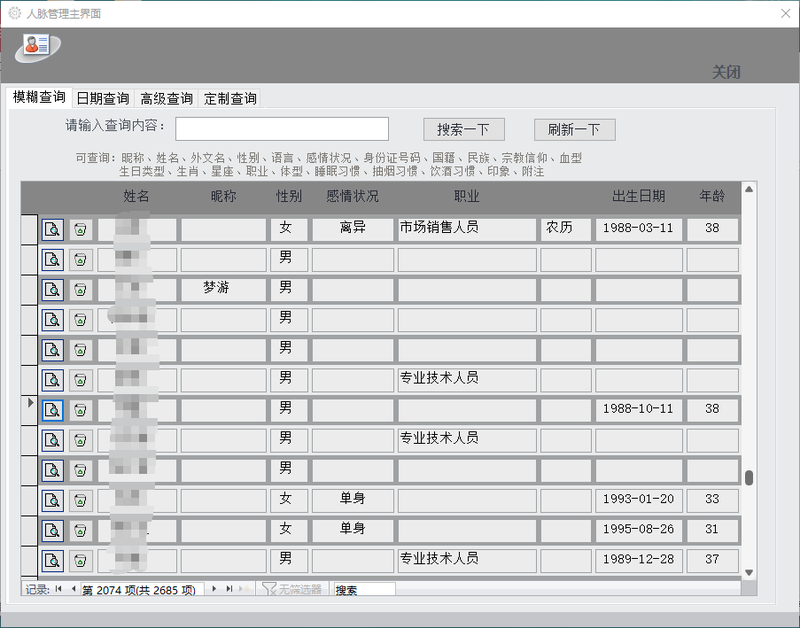Delete the record born 1988-03-11

(81, 230)
